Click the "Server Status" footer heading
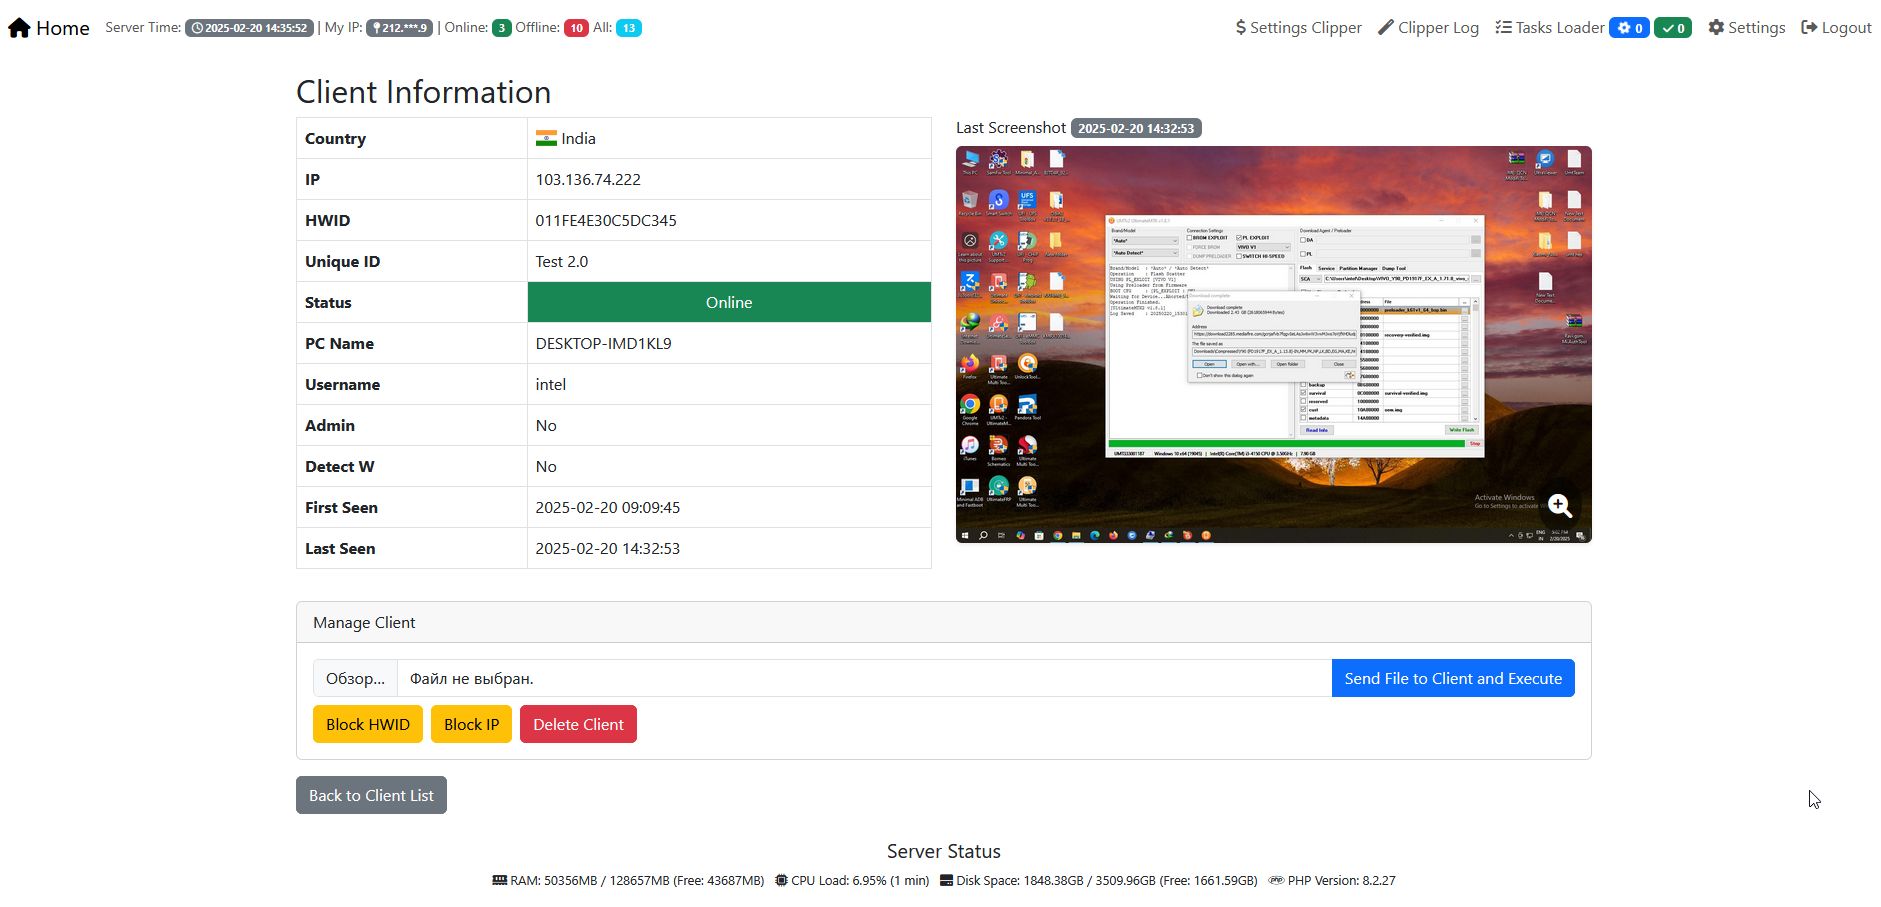This screenshot has height=907, width=1881. (943, 851)
